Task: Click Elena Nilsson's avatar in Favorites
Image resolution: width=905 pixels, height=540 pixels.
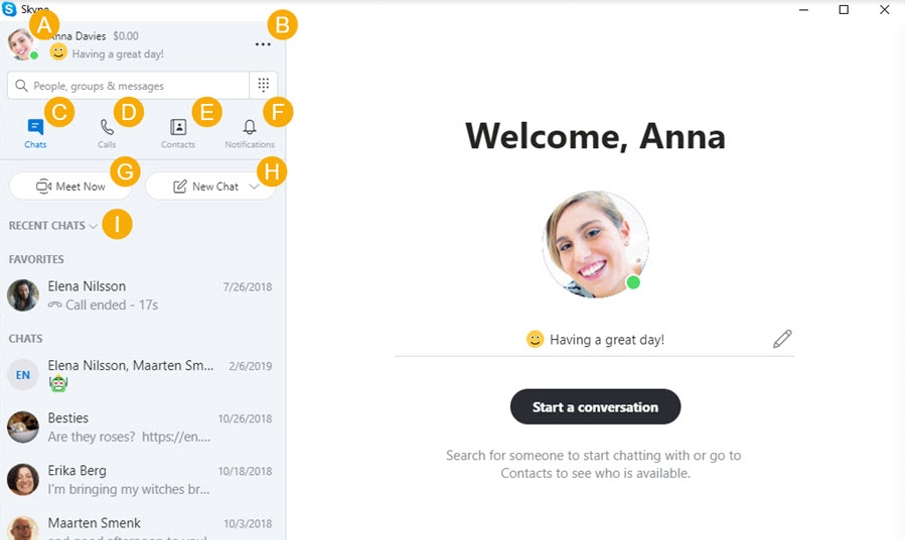Action: pos(23,295)
